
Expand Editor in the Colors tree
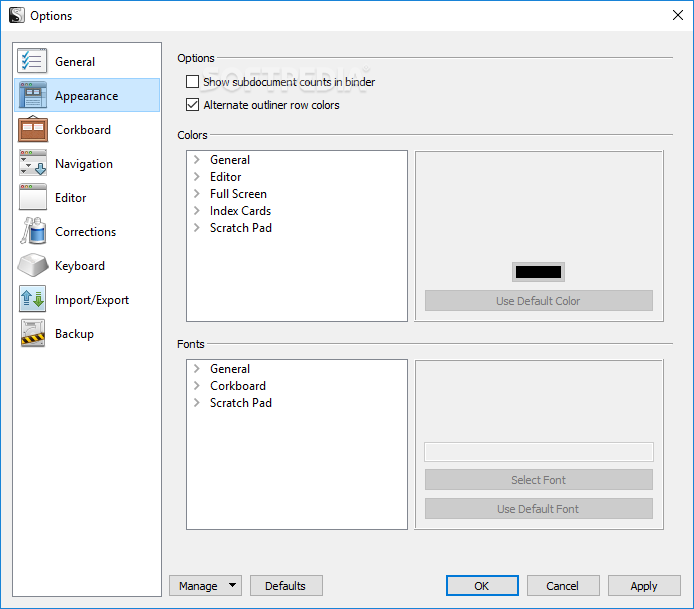click(197, 177)
